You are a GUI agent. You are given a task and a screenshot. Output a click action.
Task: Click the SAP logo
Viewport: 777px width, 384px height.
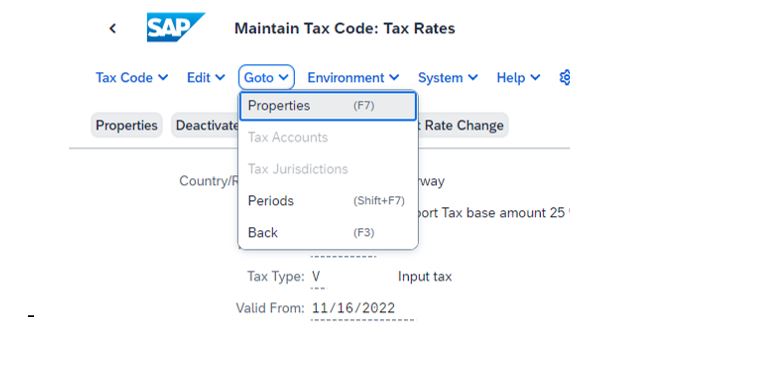coord(175,27)
